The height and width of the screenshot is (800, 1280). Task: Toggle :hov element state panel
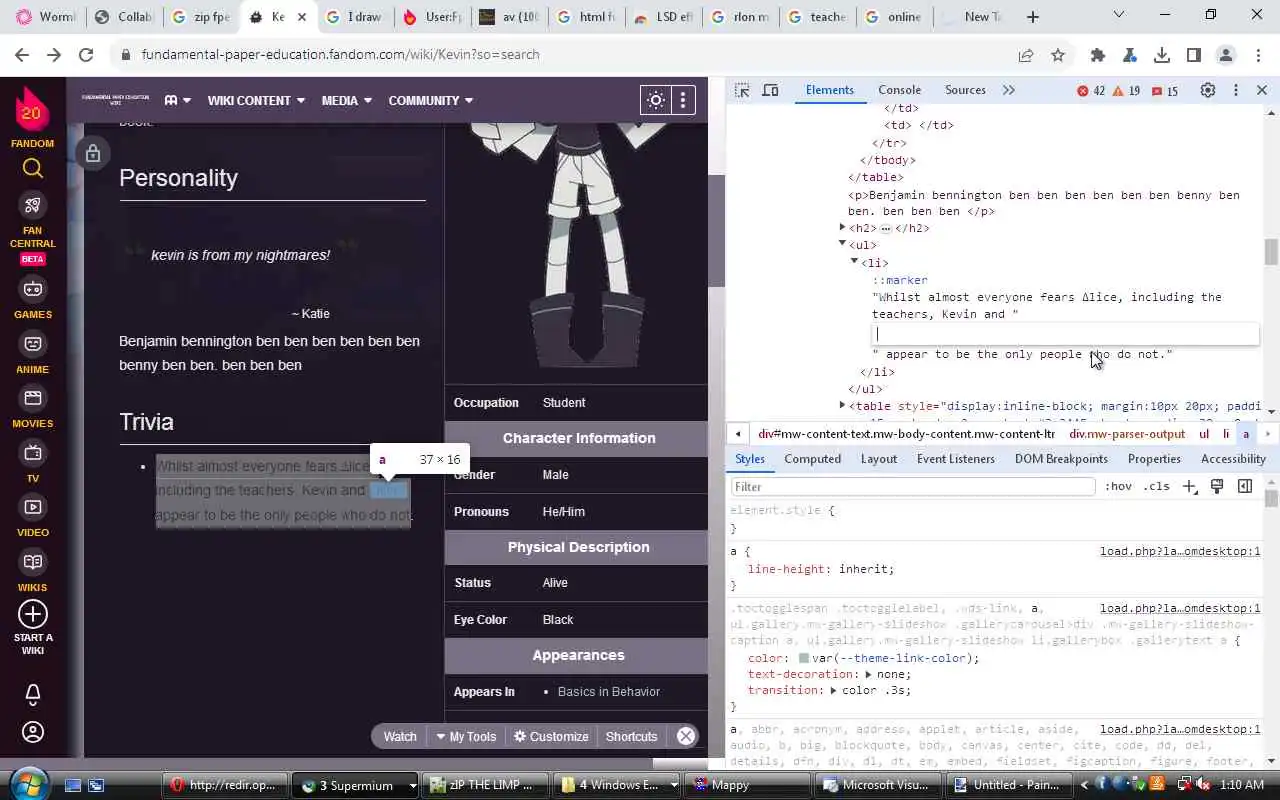pos(1118,487)
